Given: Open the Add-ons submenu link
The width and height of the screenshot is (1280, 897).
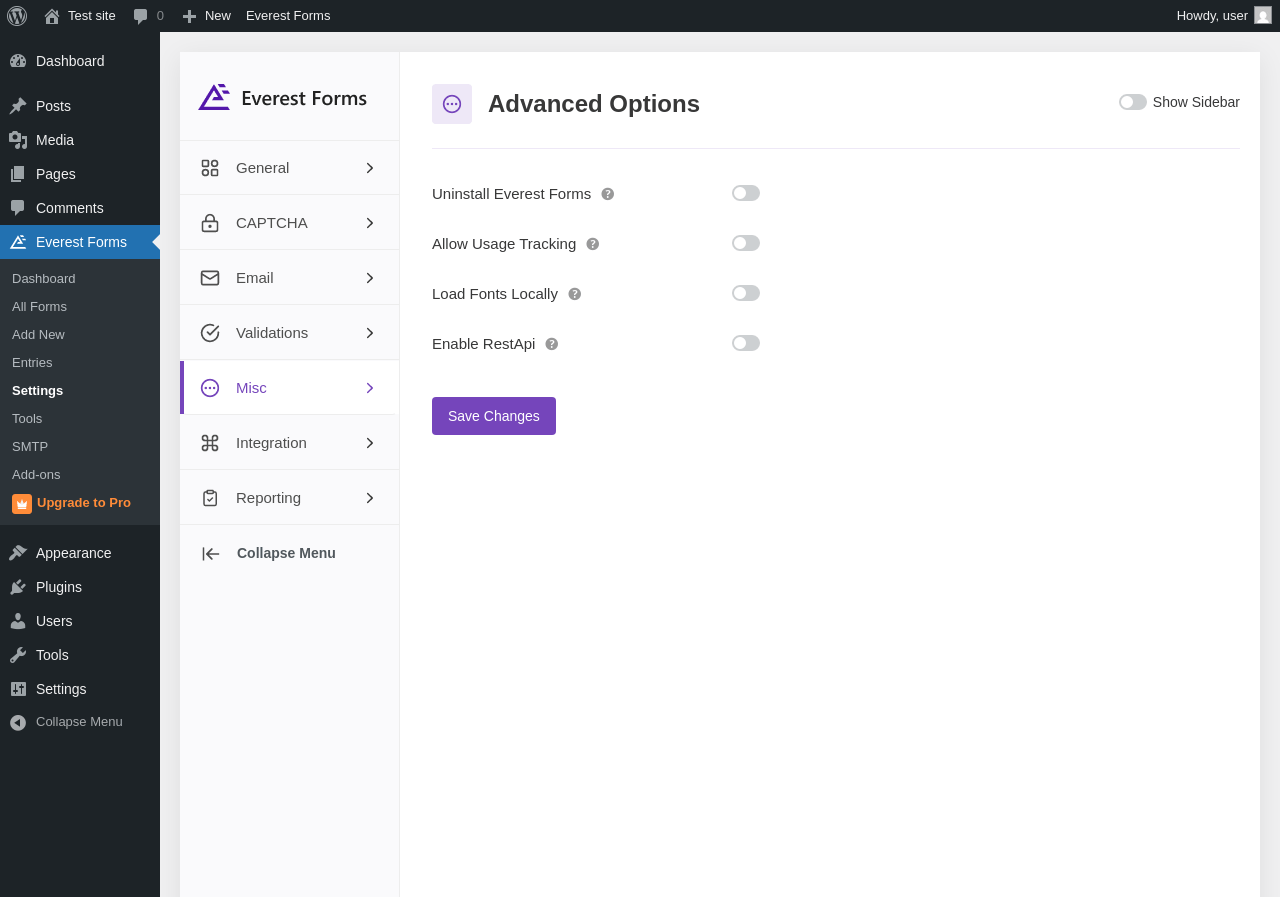Looking at the screenshot, I should pyautogui.click(x=36, y=475).
